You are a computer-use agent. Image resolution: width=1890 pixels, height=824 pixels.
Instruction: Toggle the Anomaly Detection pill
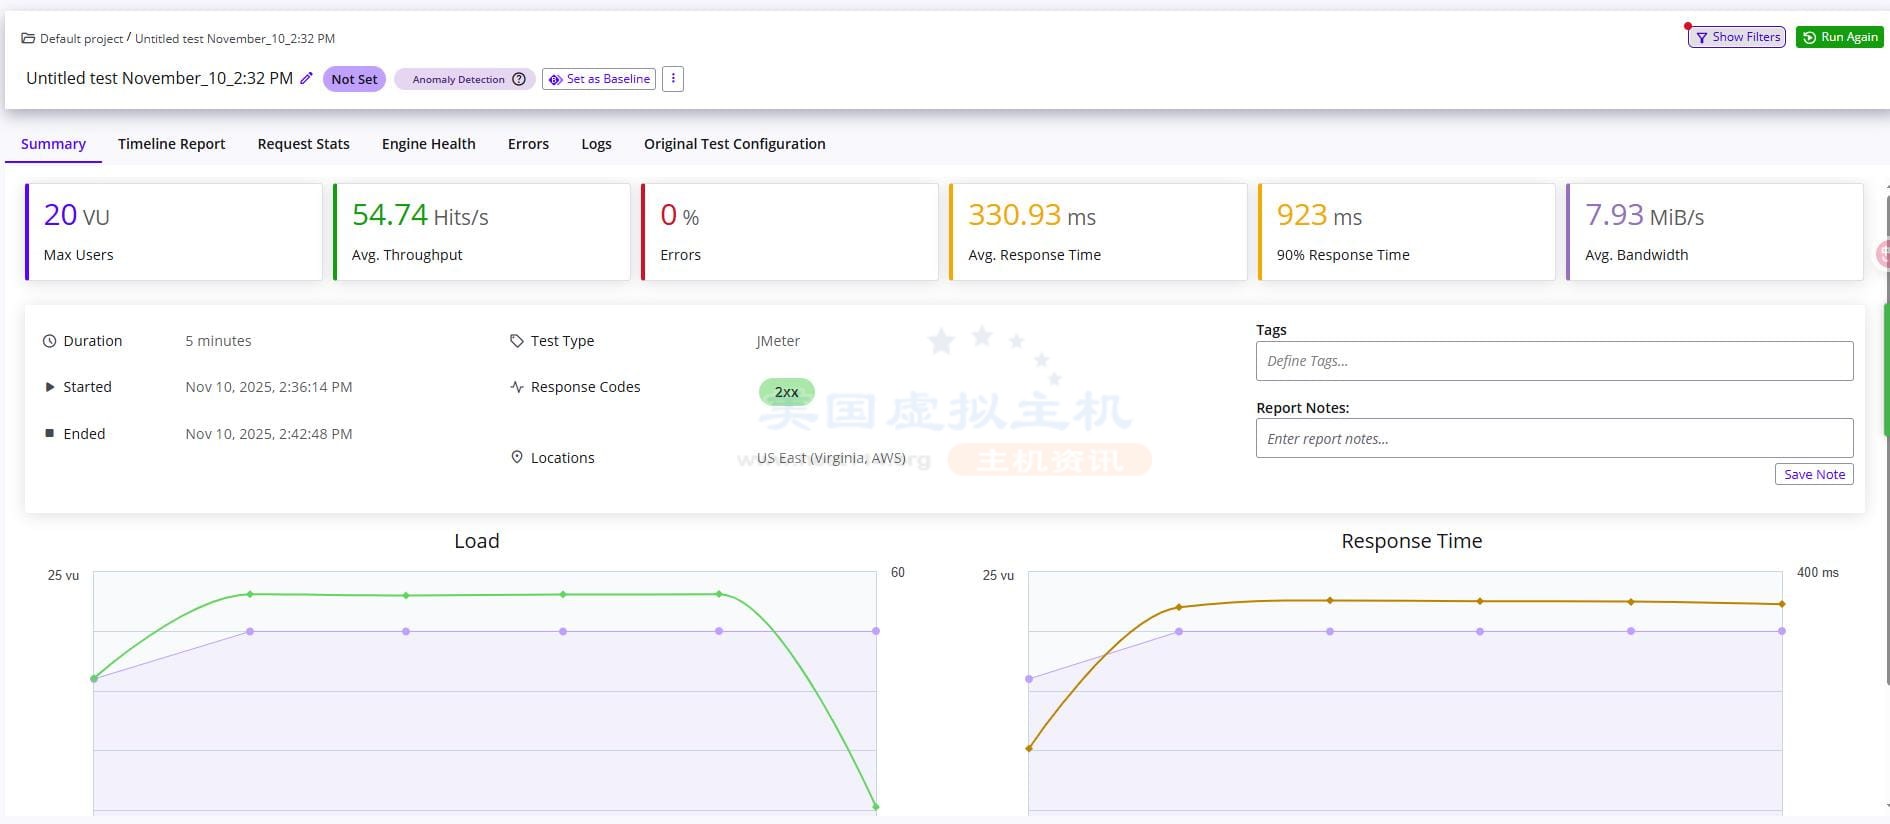(458, 79)
